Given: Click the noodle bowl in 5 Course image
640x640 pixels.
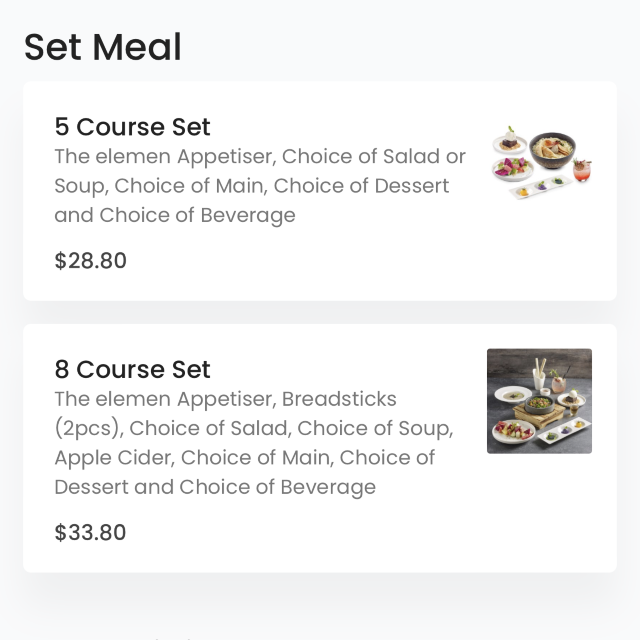Looking at the screenshot, I should (552, 150).
